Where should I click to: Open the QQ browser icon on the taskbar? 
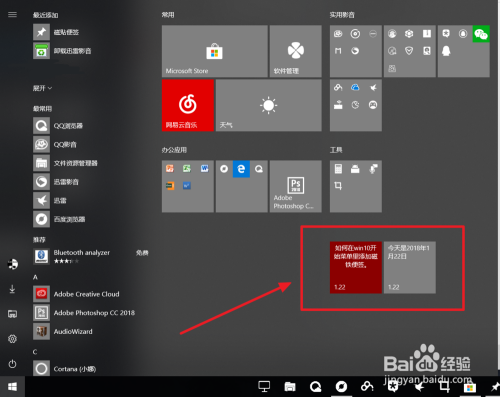click(315, 387)
